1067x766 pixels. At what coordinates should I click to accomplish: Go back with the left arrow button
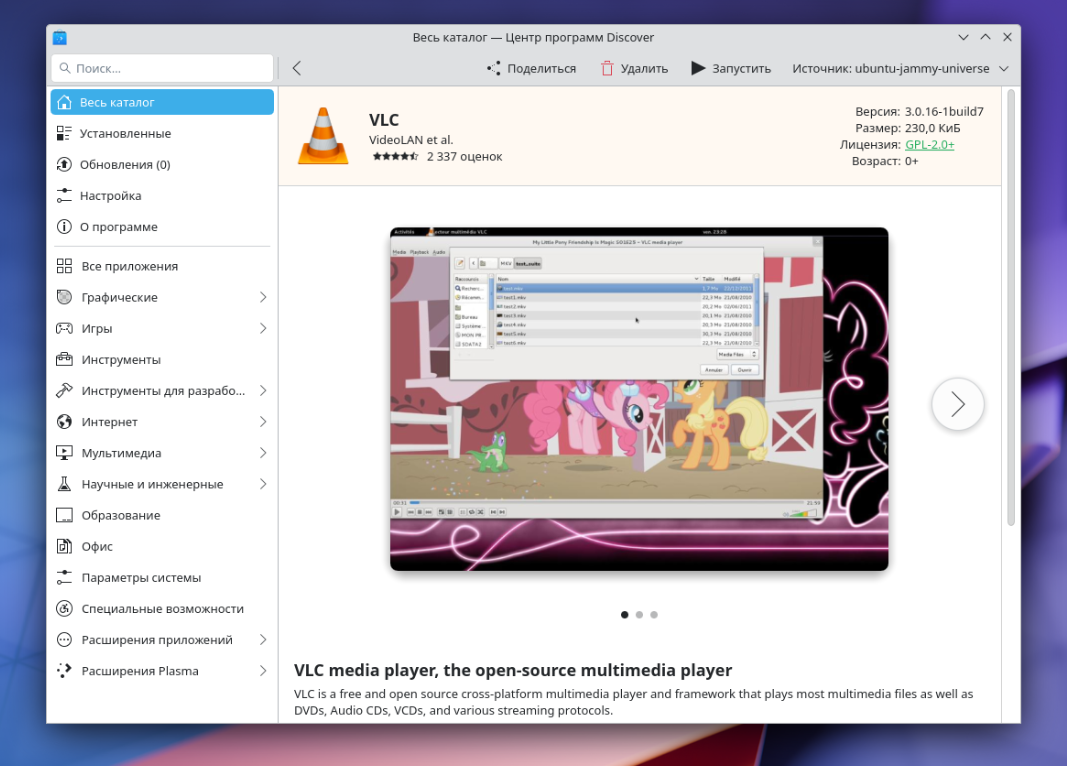(297, 68)
